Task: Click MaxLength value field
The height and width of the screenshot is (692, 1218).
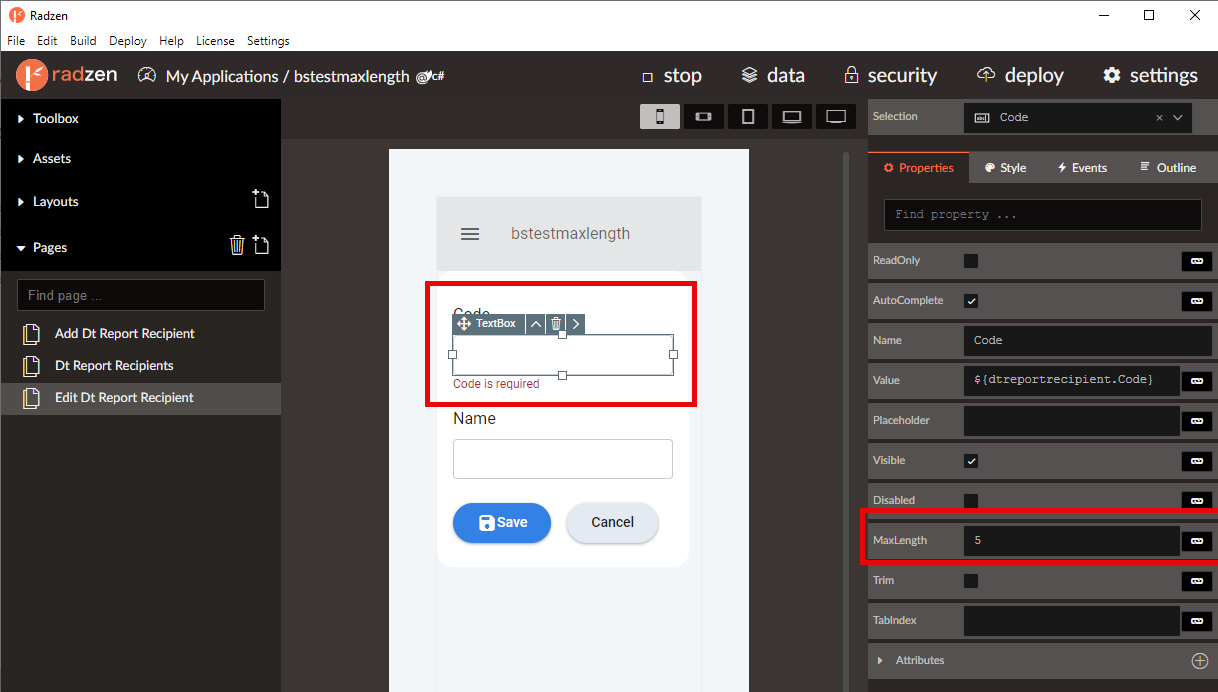Action: [1072, 541]
